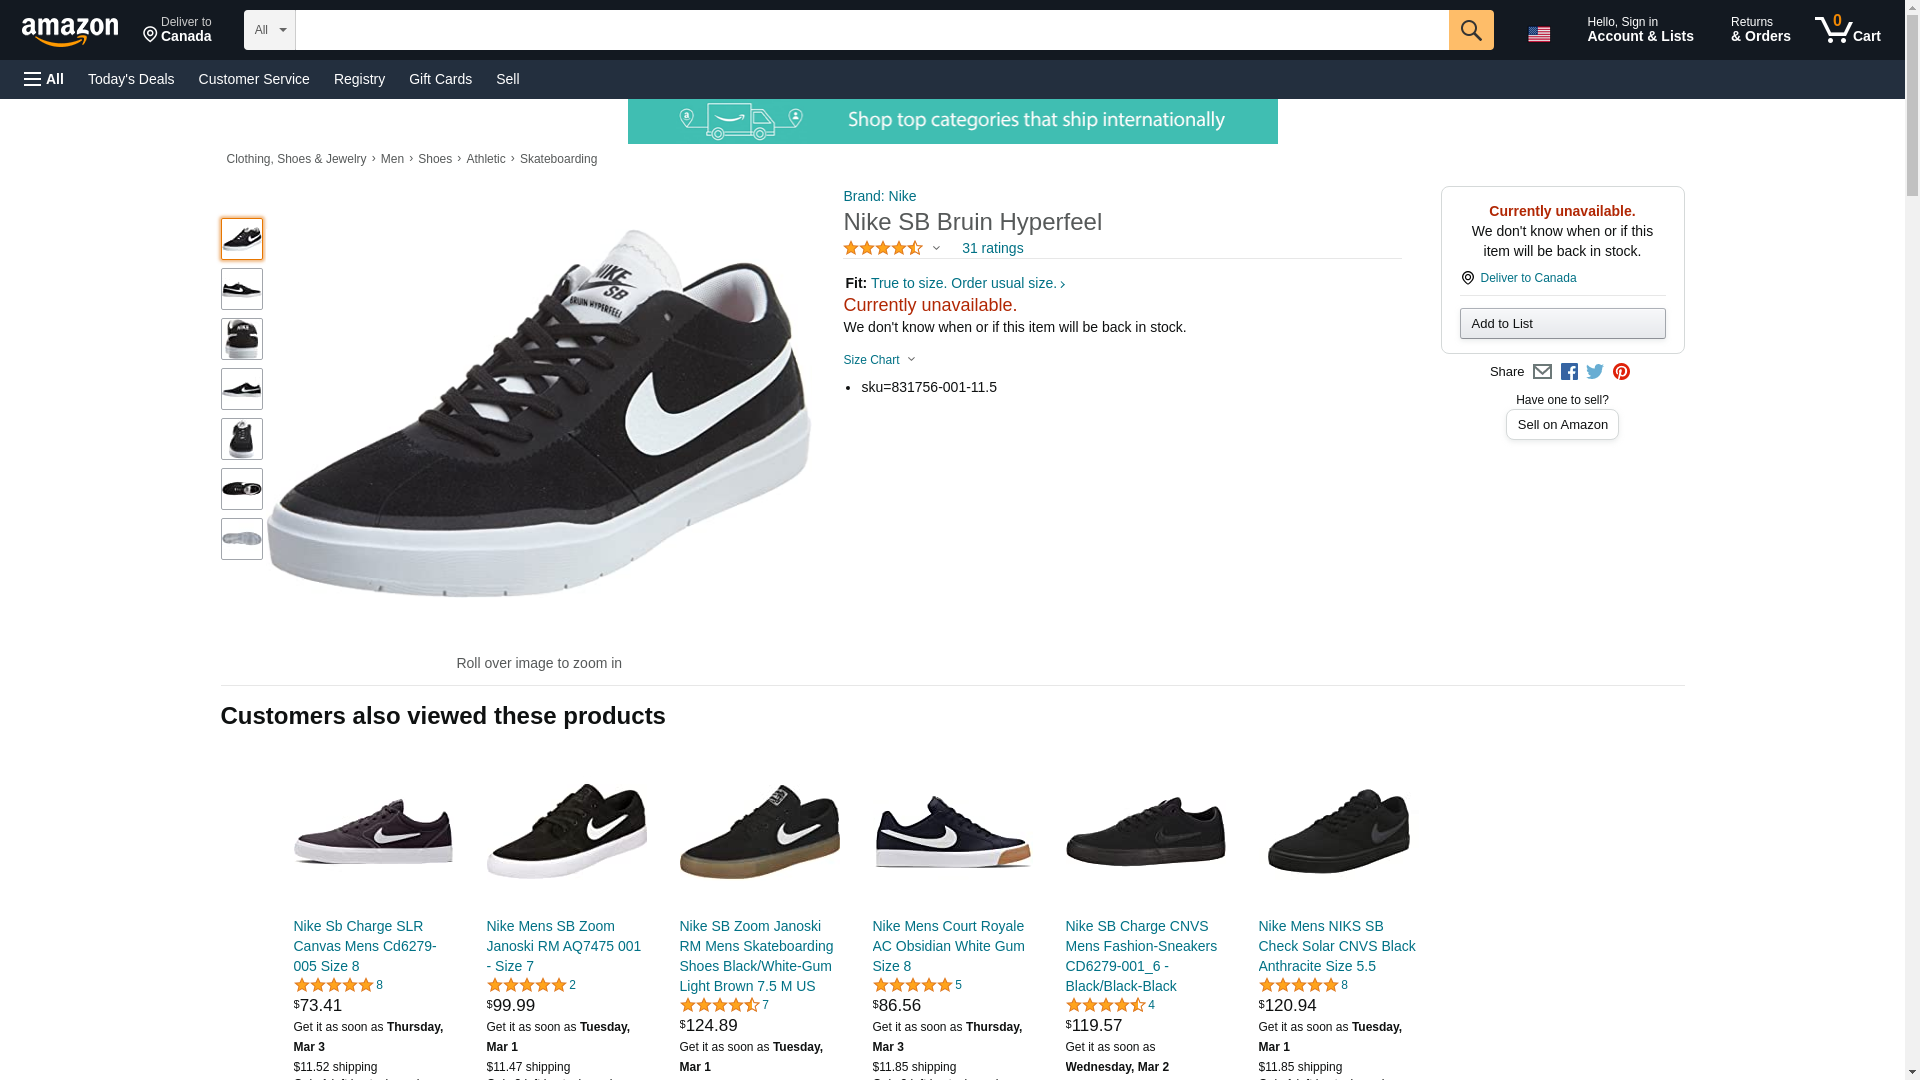Open the 31 ratings link
Viewport: 1920px width, 1080px height.
pyautogui.click(x=992, y=248)
